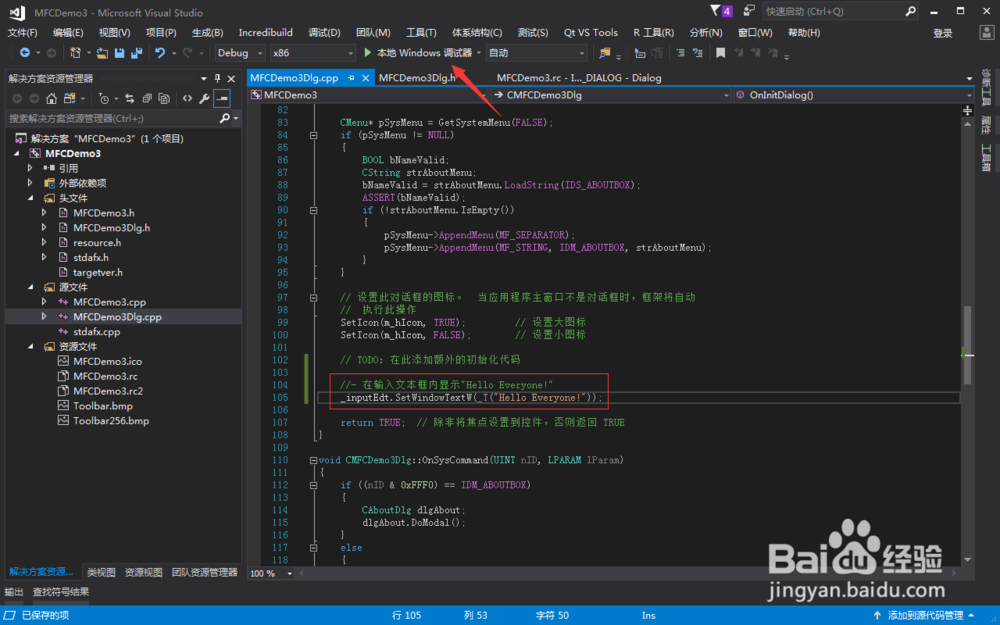
Task: Click the magnifier in Solution Explorer search
Action: (224, 118)
